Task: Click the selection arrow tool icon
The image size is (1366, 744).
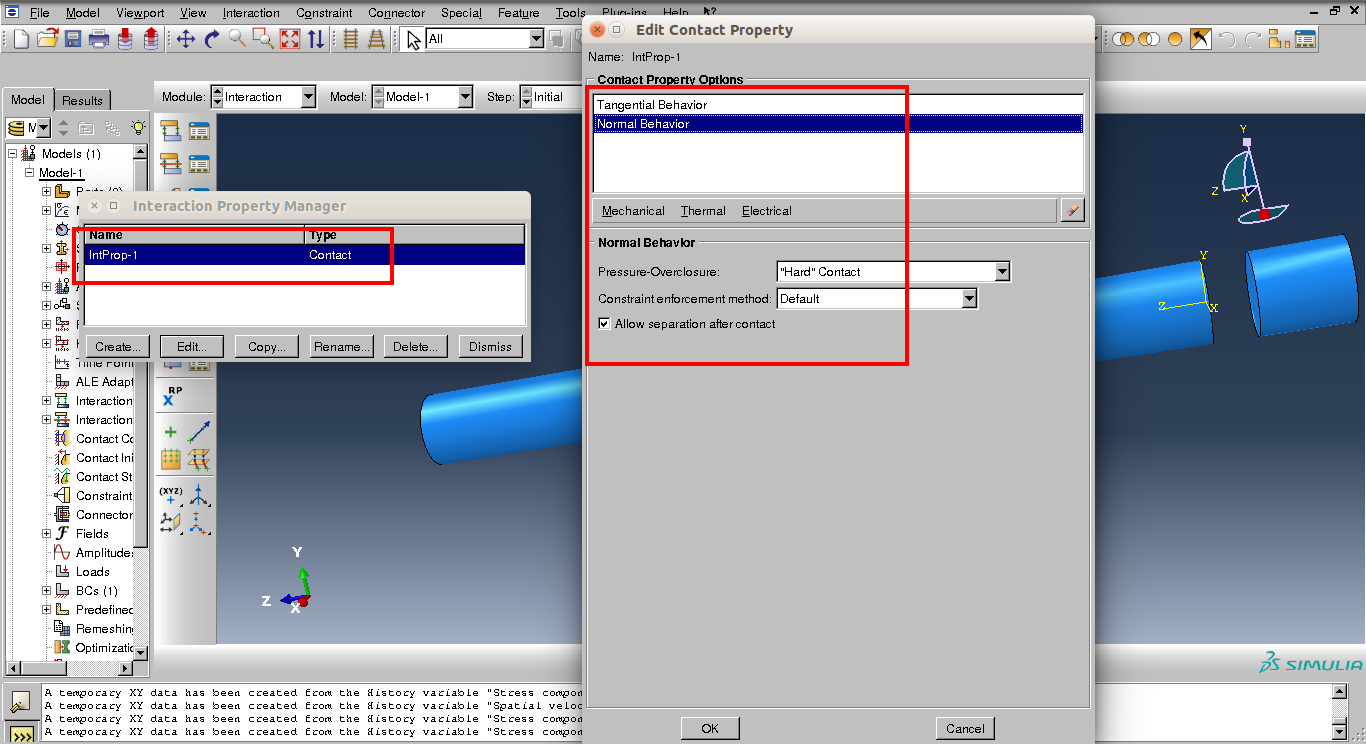Action: pos(414,39)
